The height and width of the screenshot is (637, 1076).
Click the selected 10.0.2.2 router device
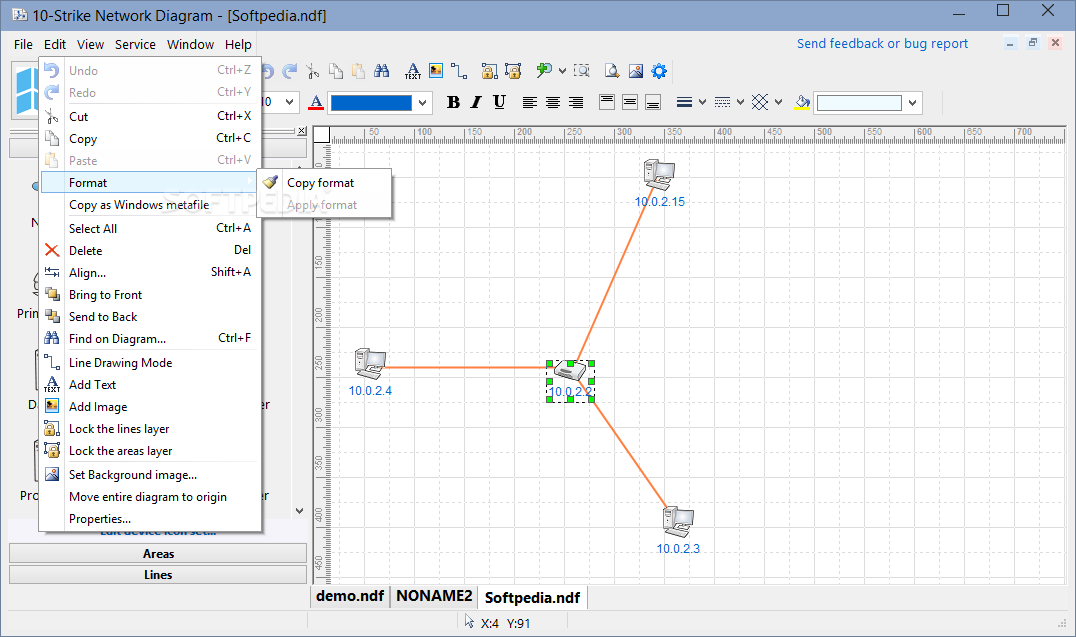(x=570, y=371)
